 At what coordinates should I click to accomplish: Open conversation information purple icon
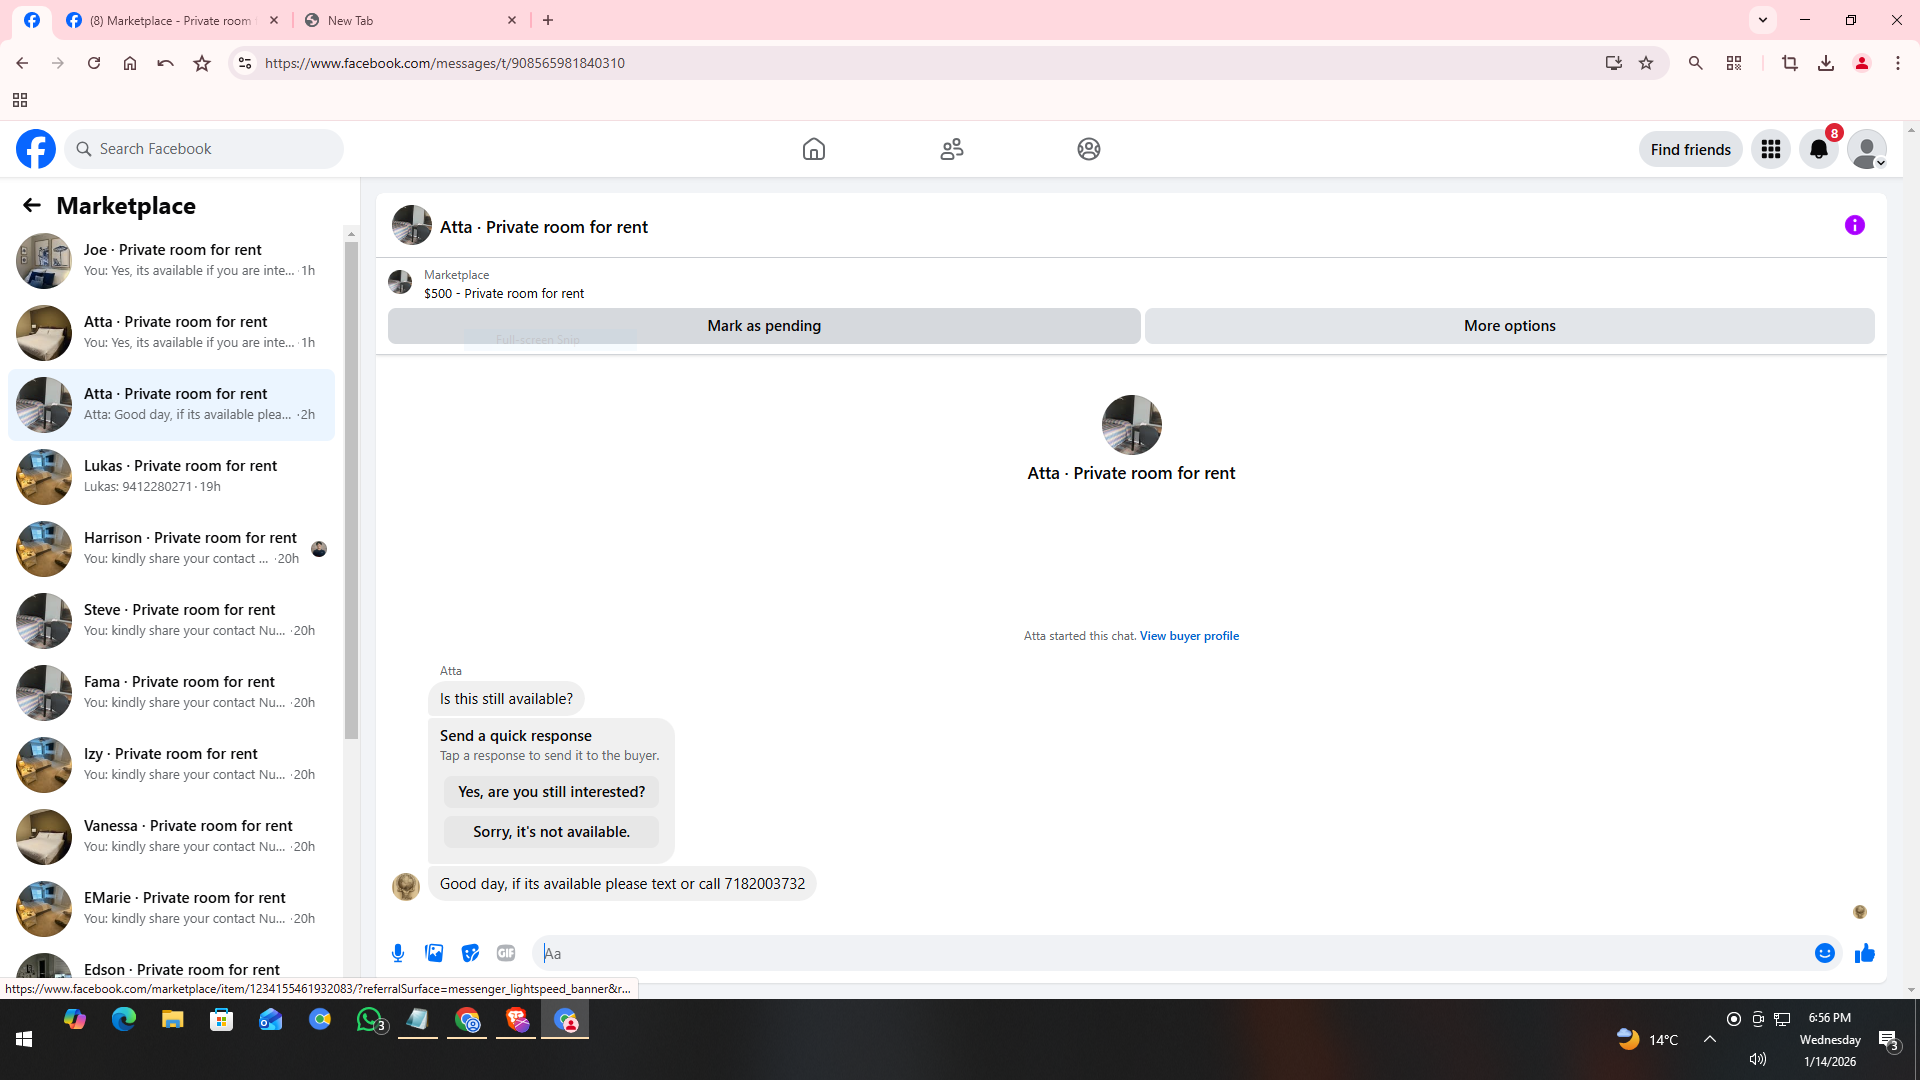point(1854,226)
